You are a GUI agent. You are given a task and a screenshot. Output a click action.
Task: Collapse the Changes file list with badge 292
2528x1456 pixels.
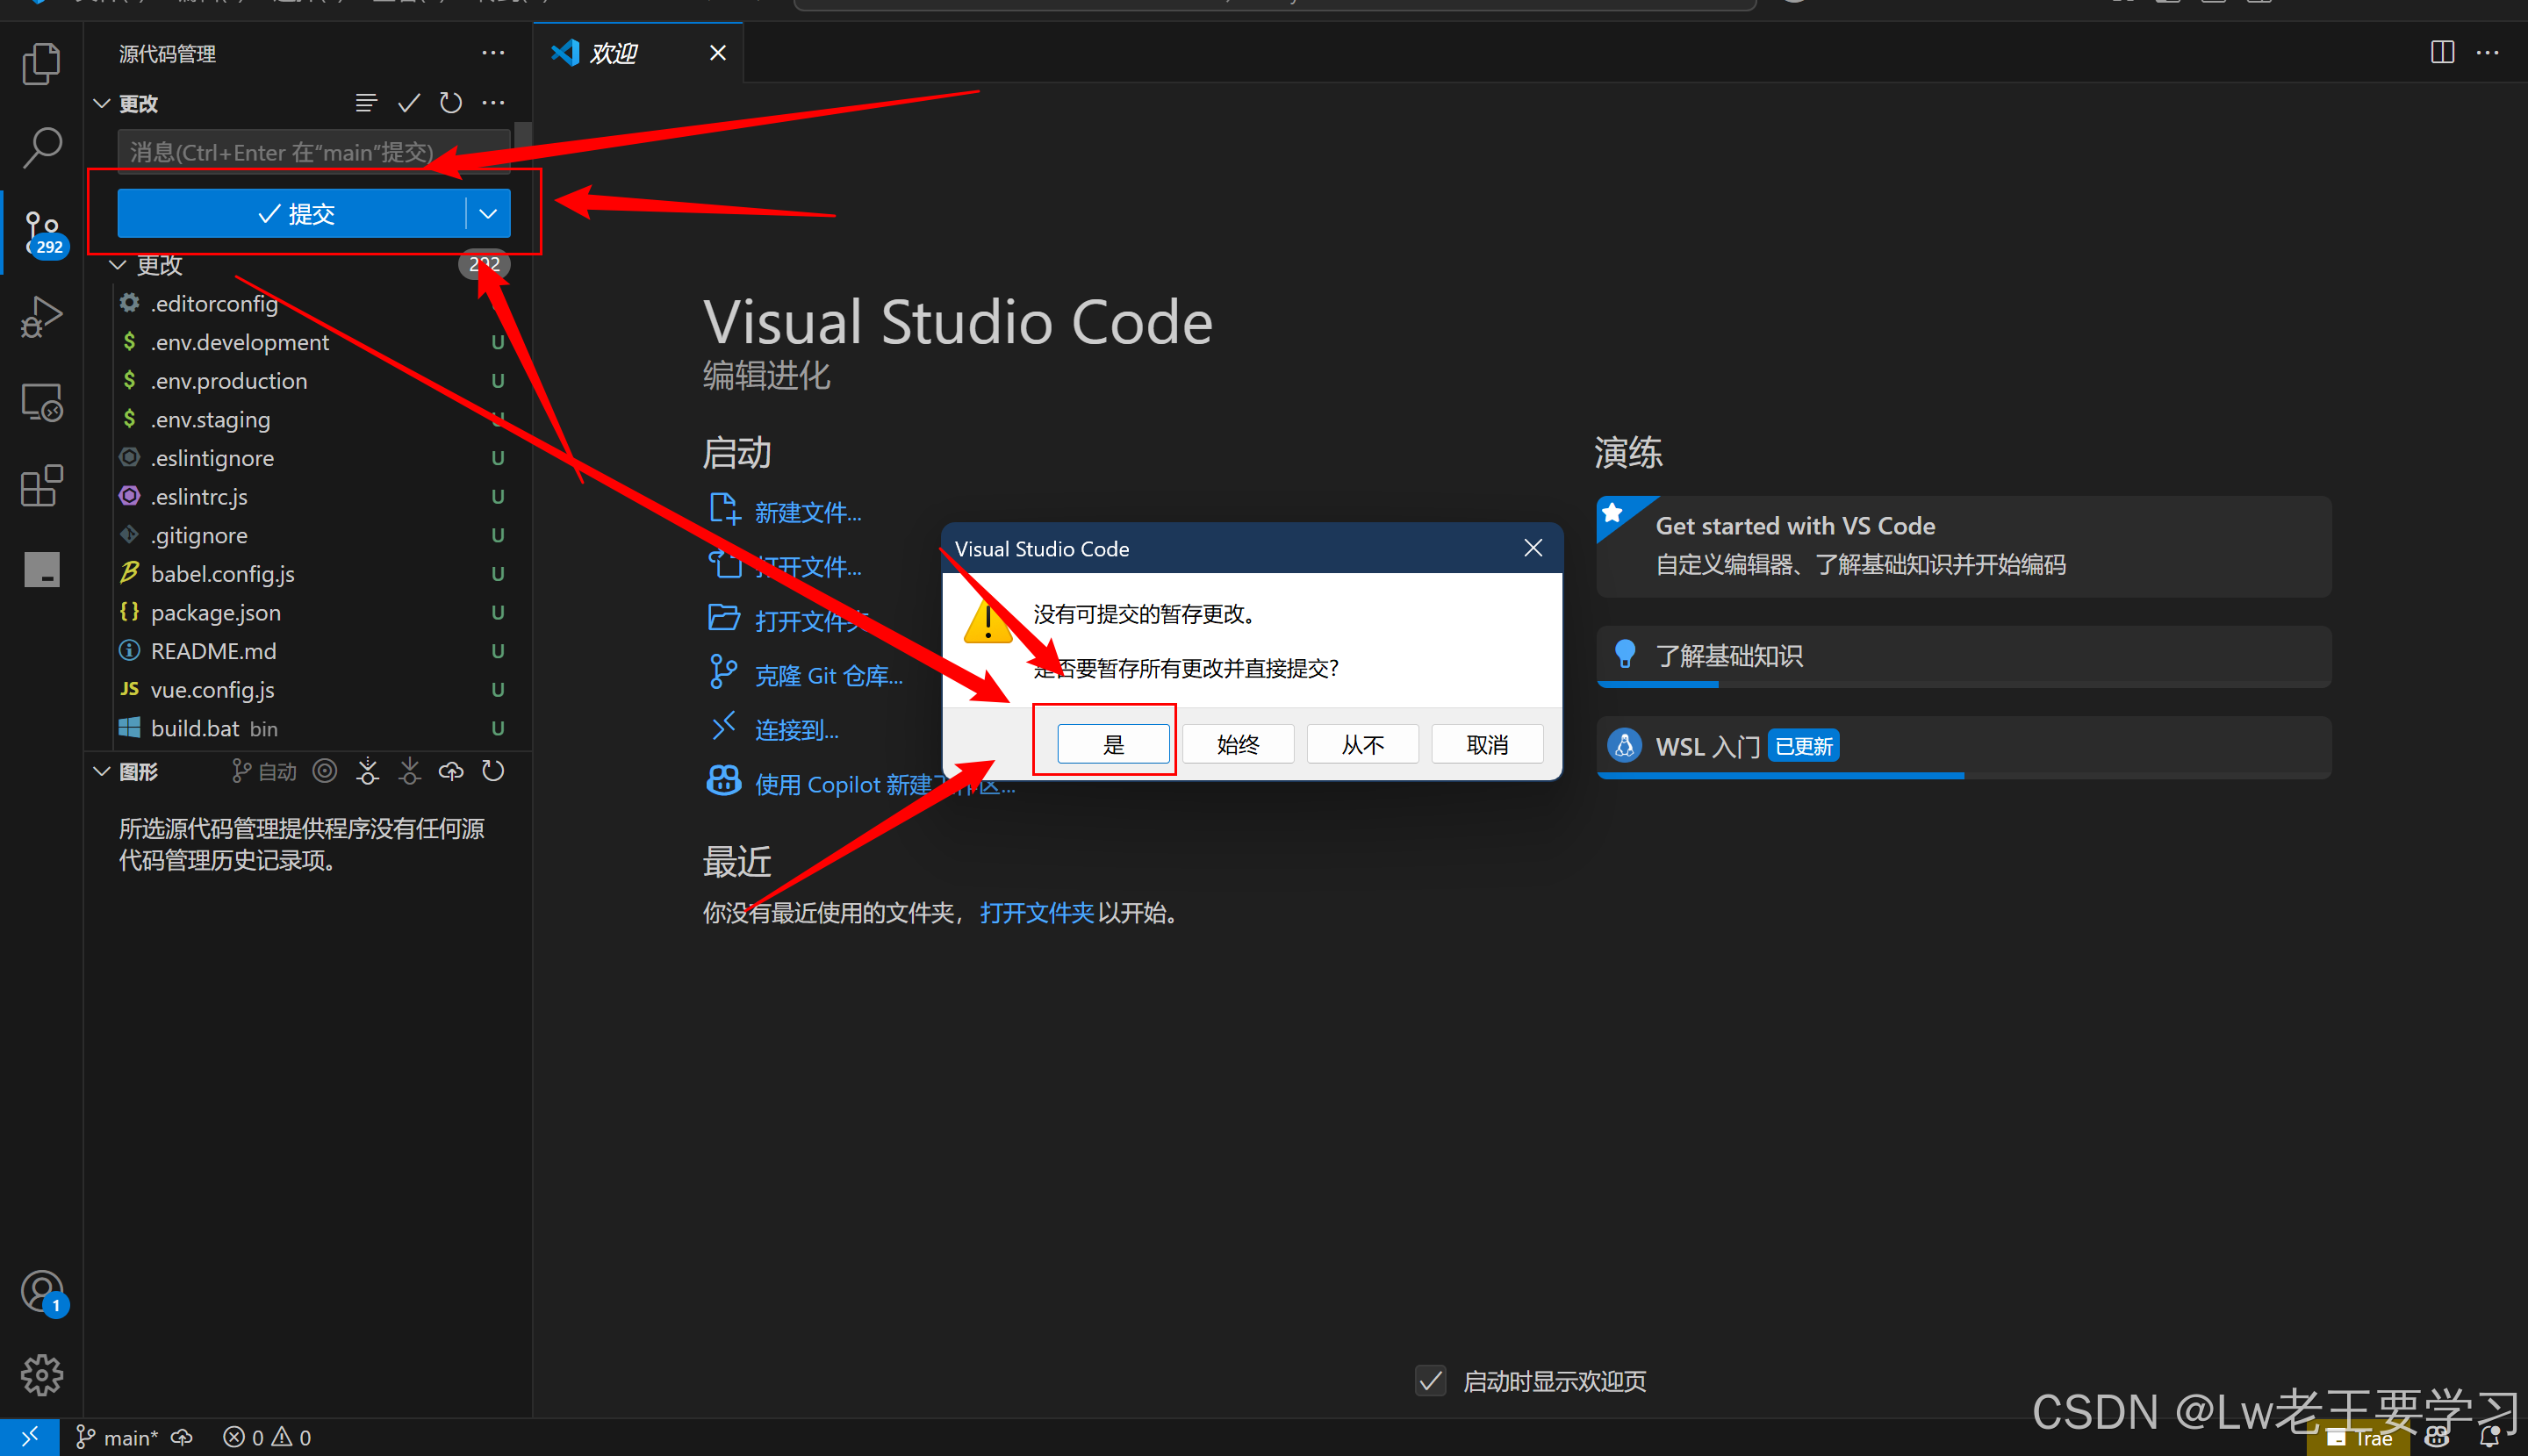click(118, 265)
